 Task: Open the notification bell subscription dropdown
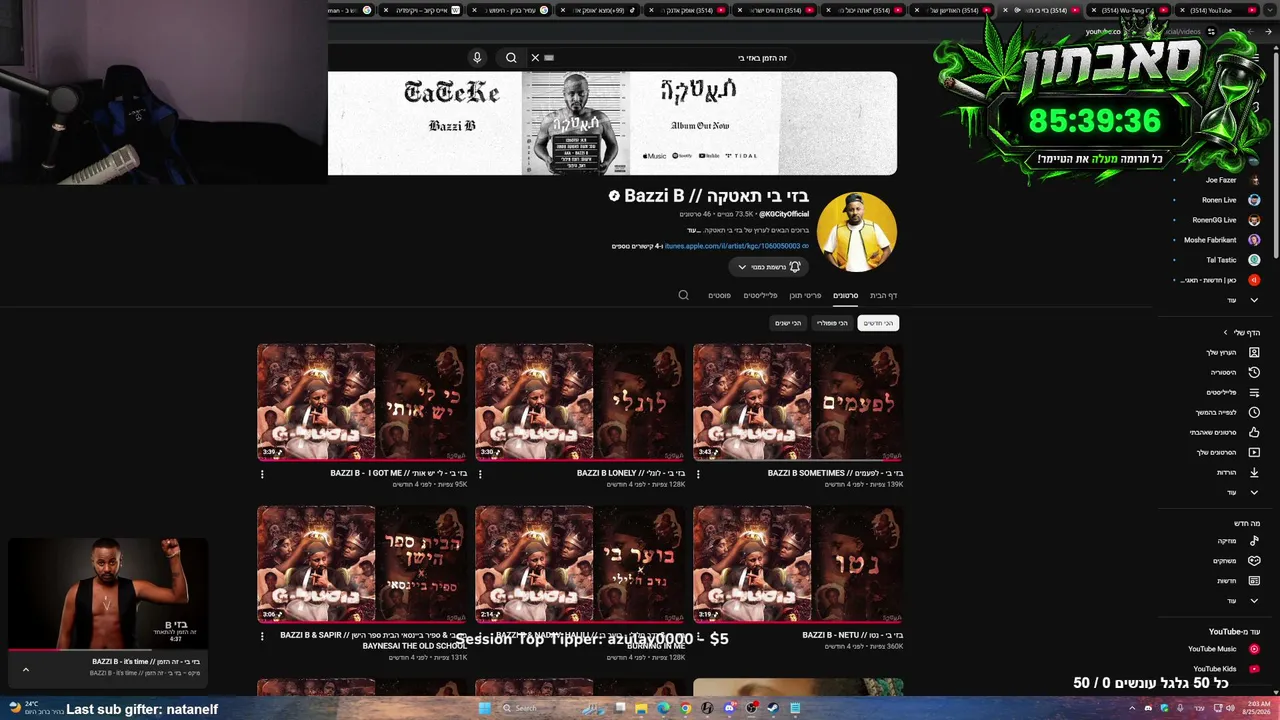point(768,267)
